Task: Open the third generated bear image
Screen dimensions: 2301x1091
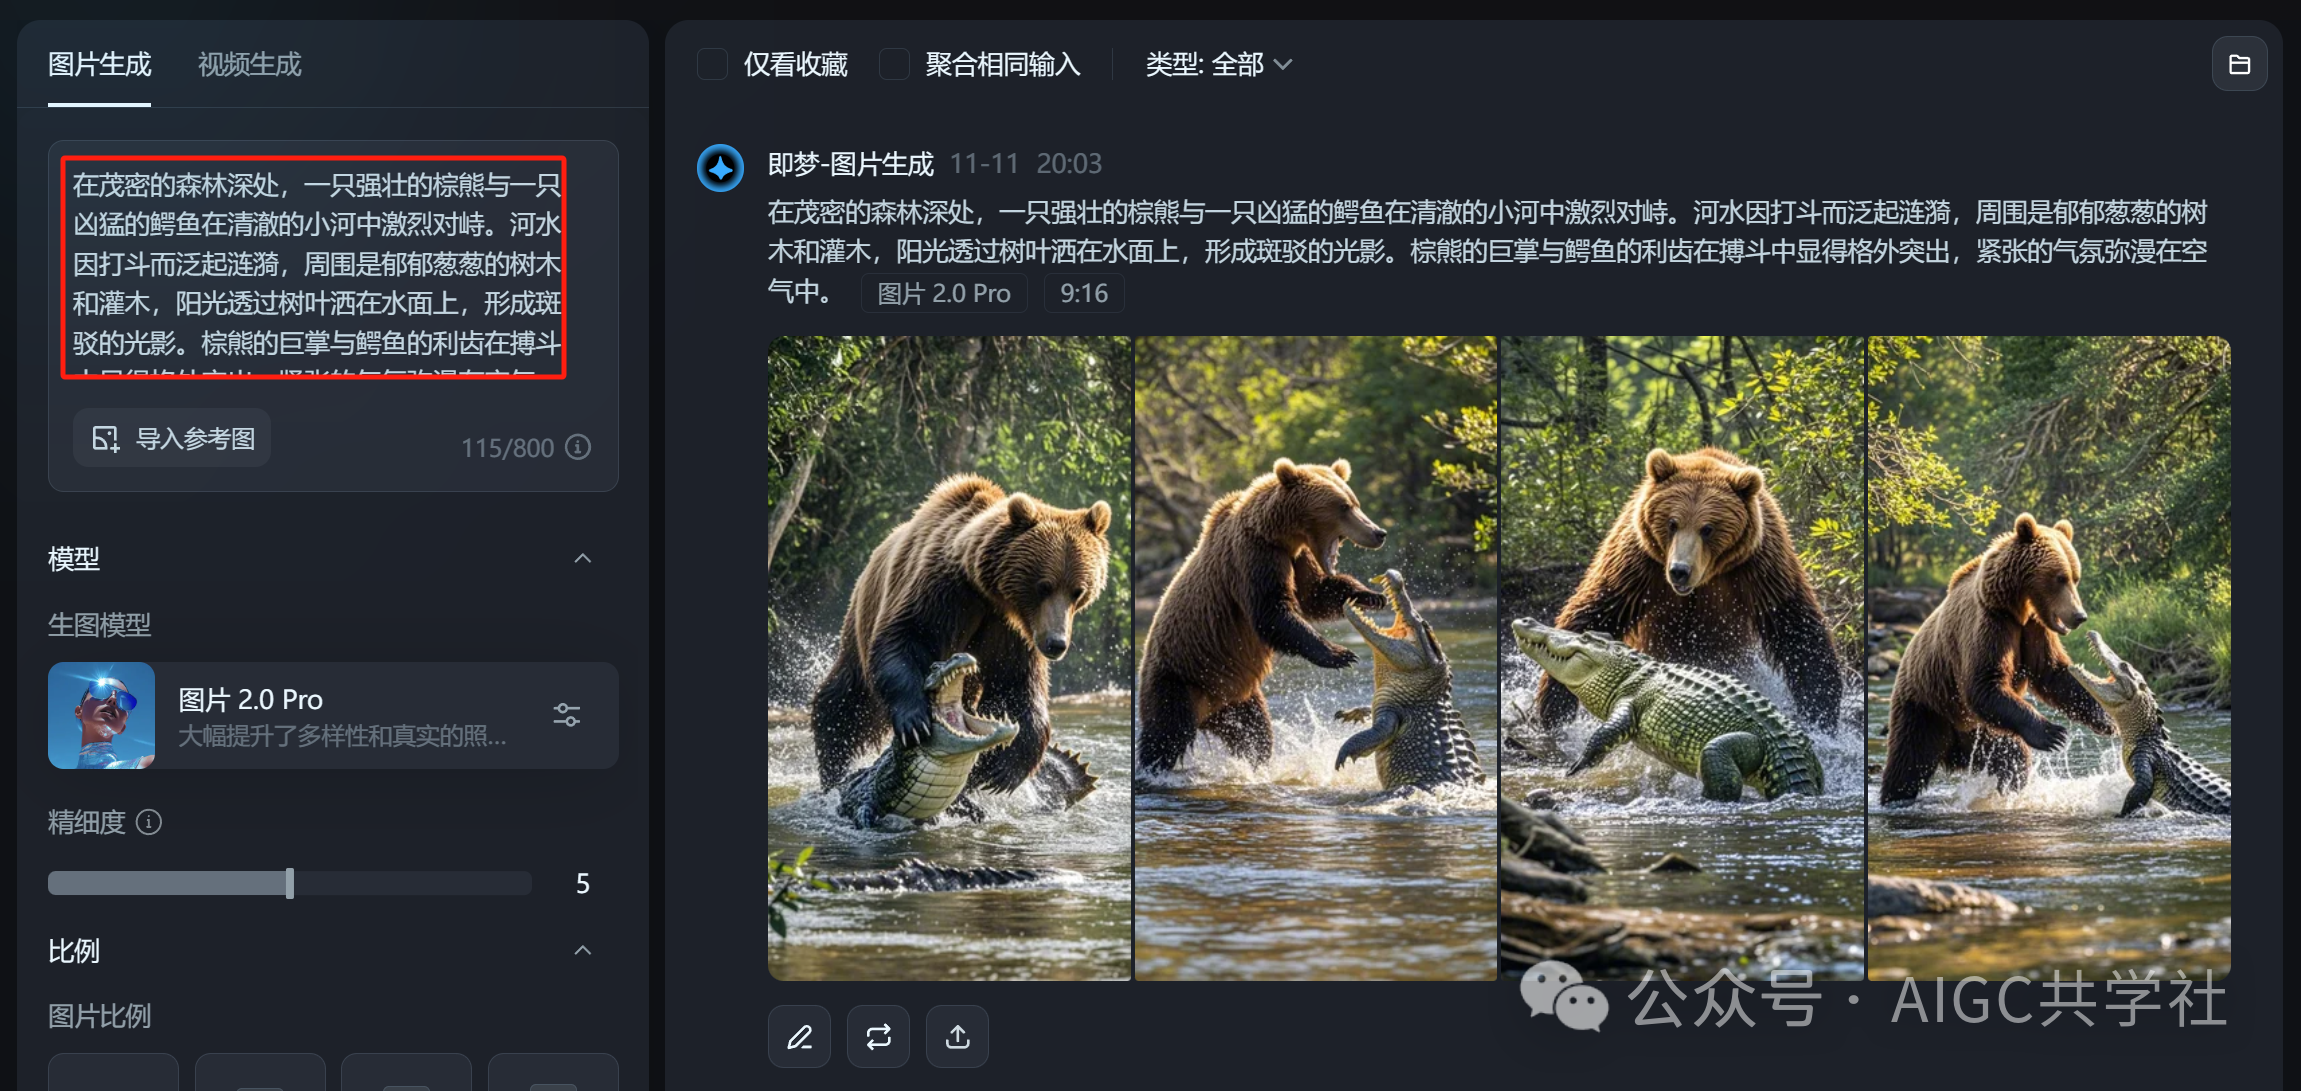Action: point(1682,658)
